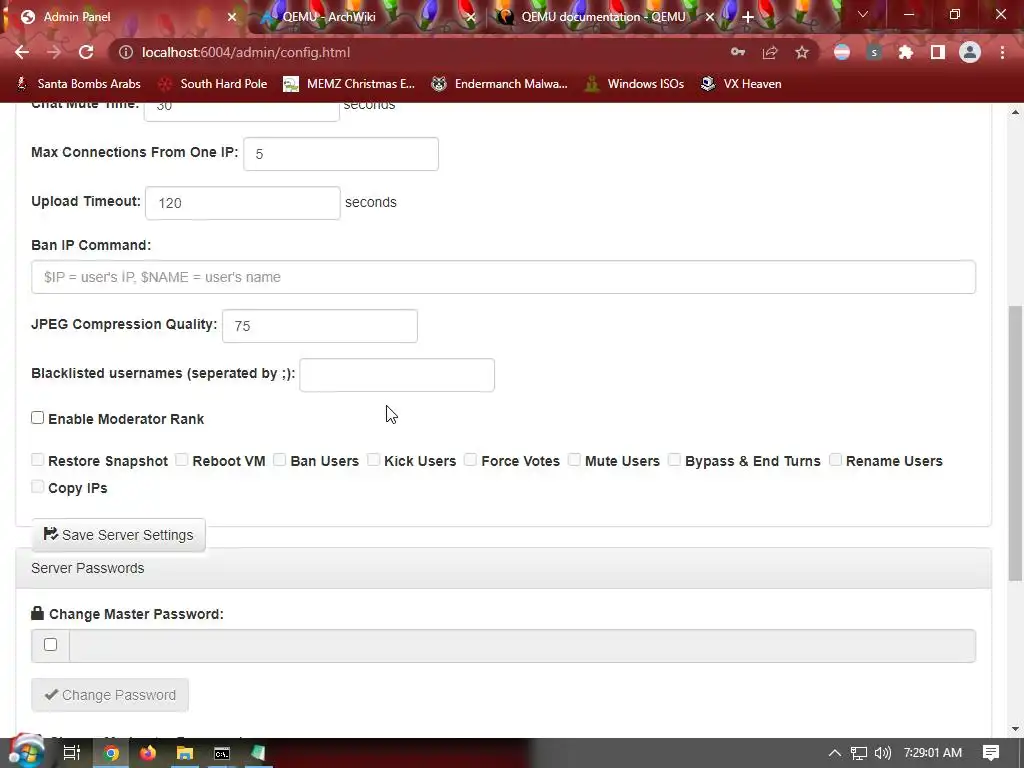Launch Firefox from taskbar
Viewport: 1024px width, 768px height.
tap(148, 753)
